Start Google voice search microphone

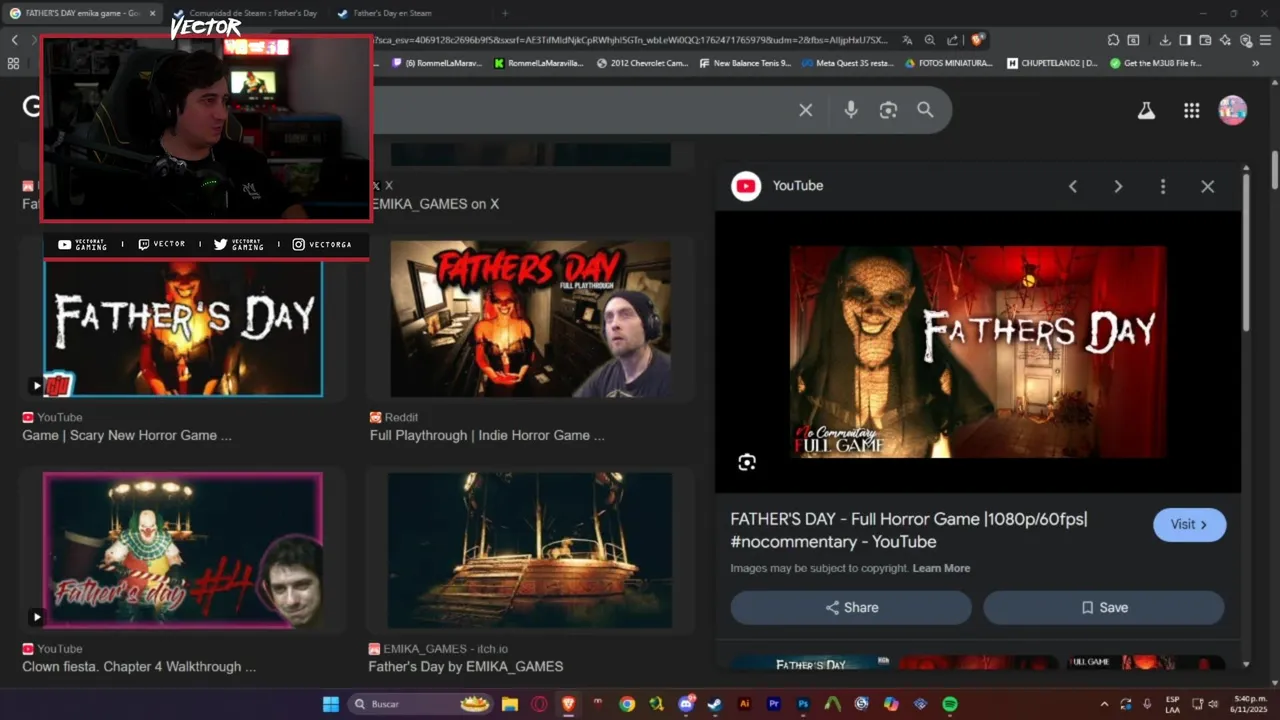851,110
